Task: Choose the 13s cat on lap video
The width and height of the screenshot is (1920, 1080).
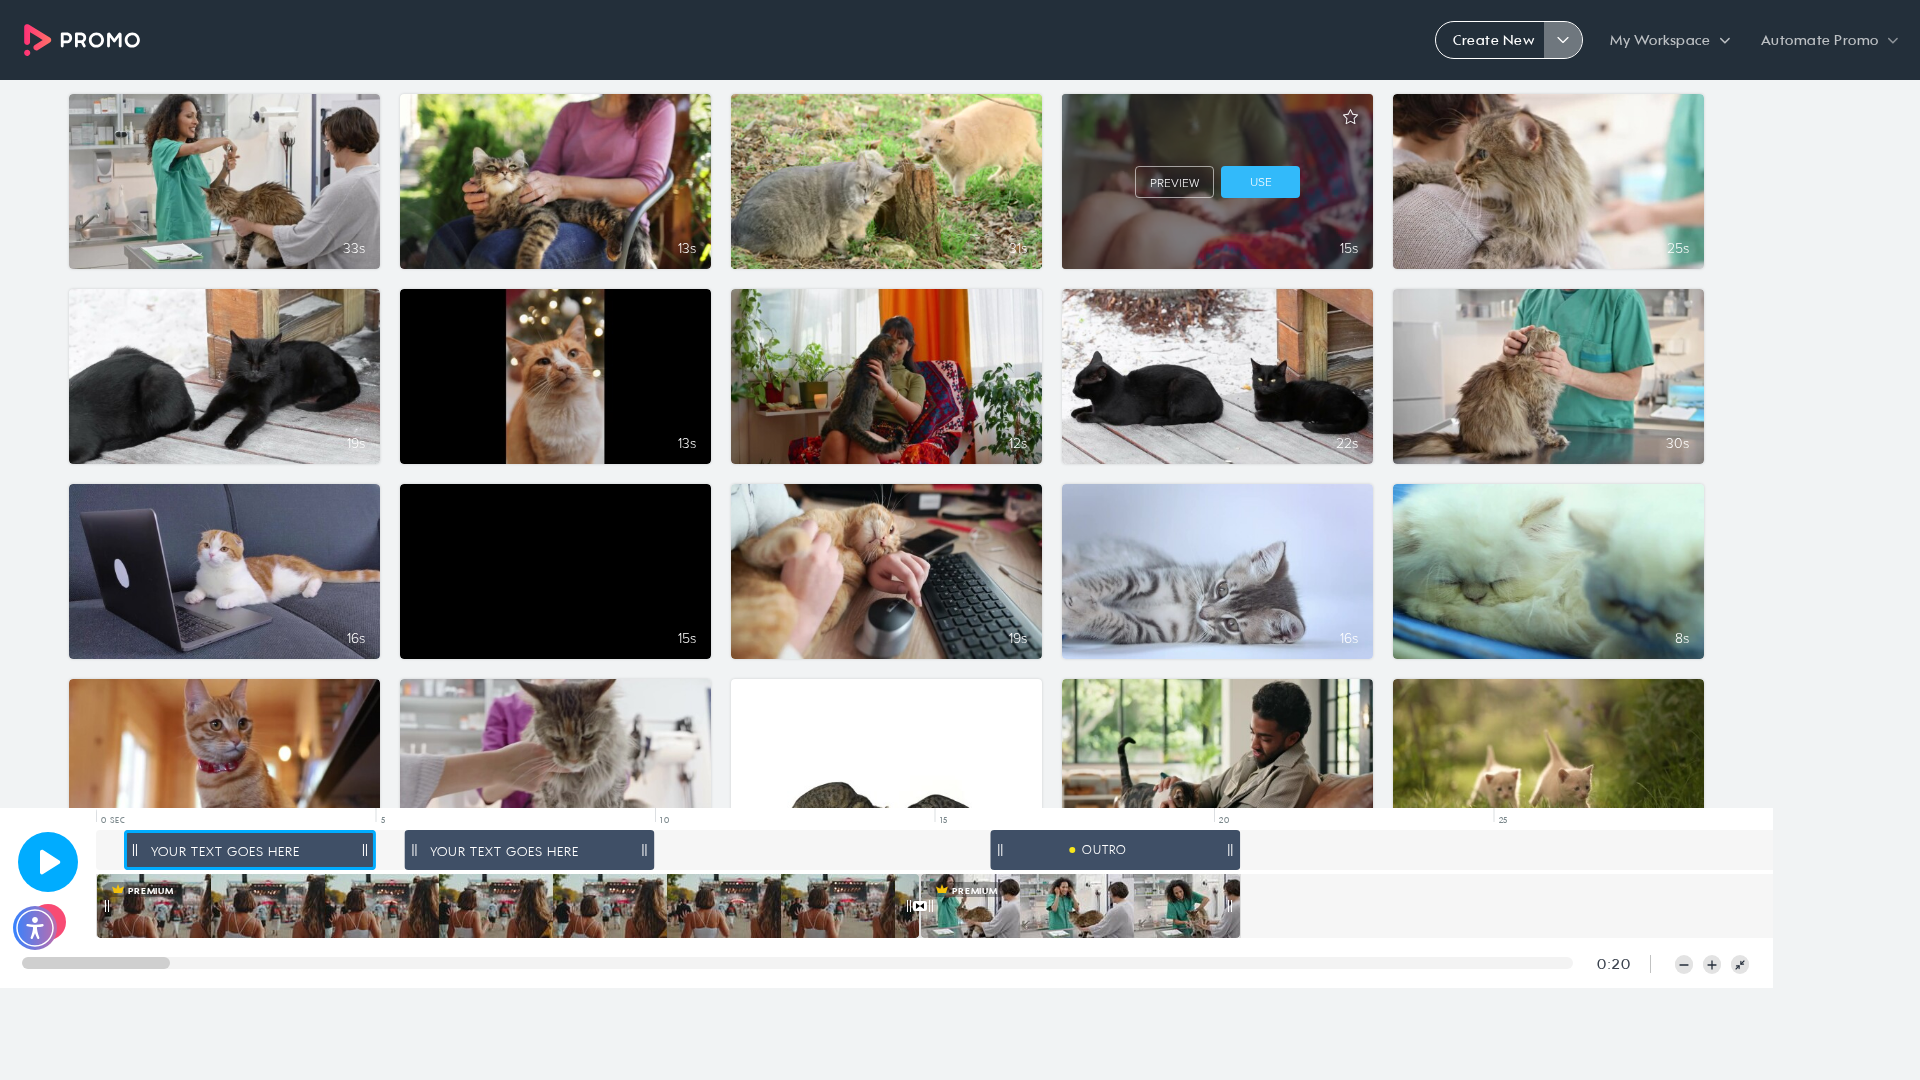Action: click(x=555, y=181)
